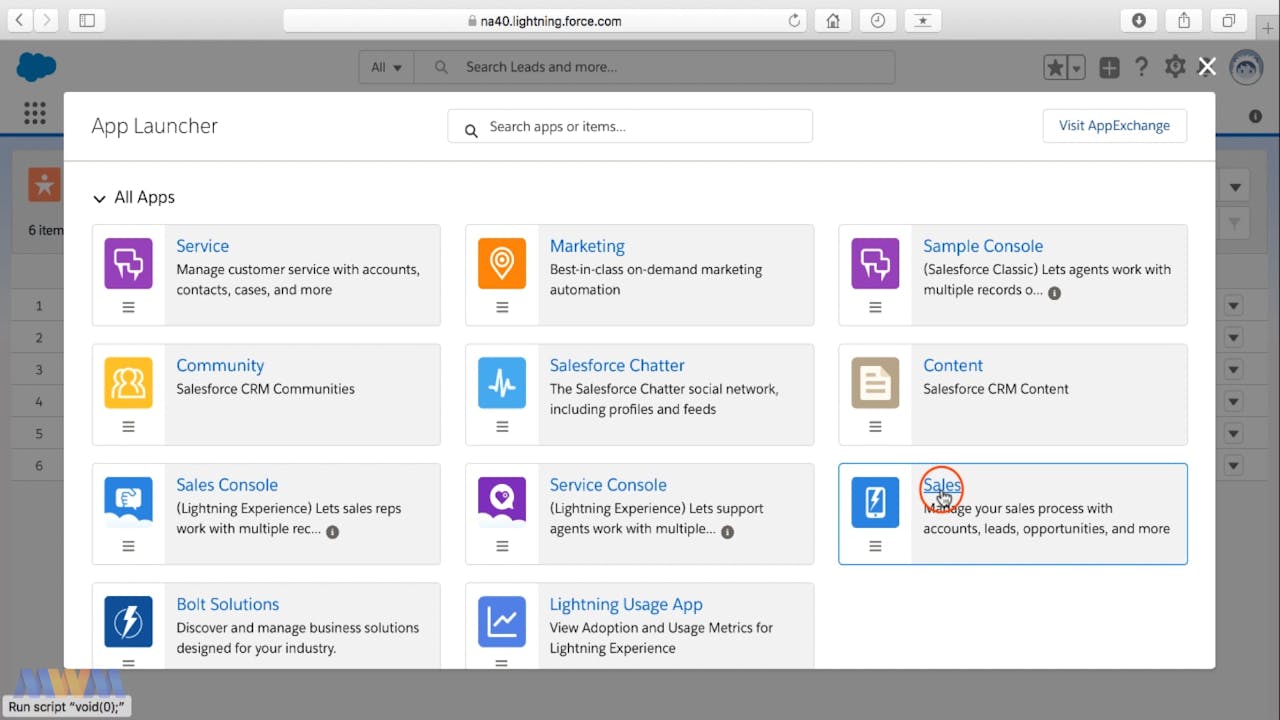Screen dimensions: 1280x720
Task: Click the Service app icon
Action: click(x=128, y=263)
